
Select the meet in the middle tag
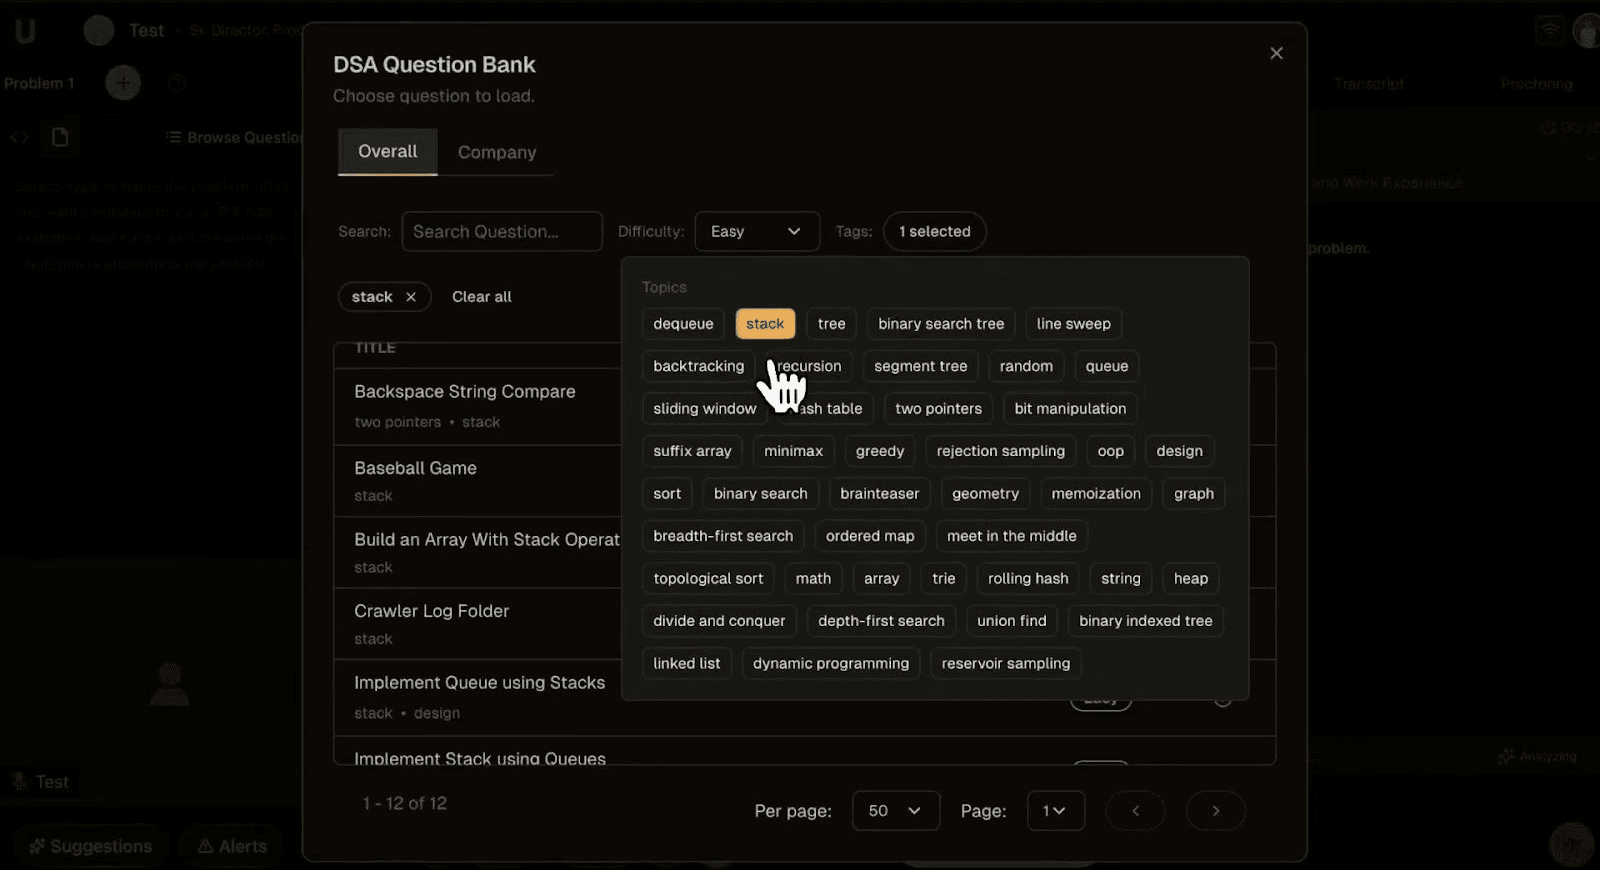tap(1012, 536)
